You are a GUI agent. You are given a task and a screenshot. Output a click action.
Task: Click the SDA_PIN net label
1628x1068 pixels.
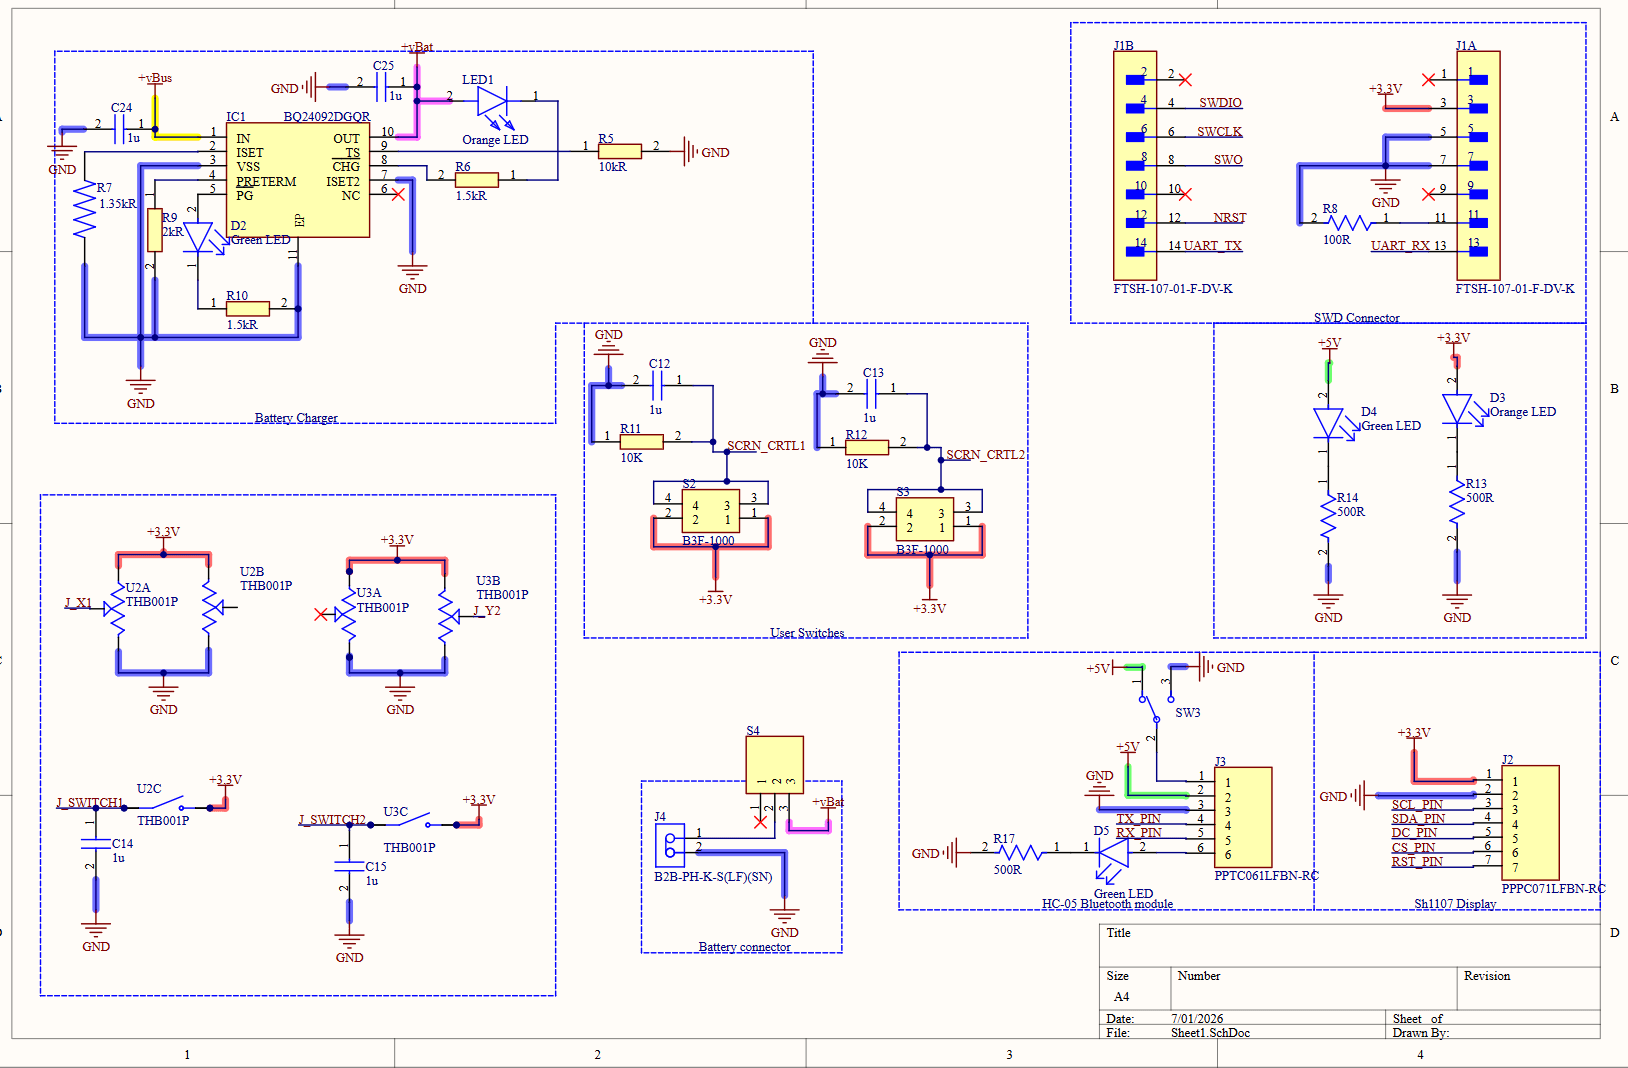coord(1418,819)
